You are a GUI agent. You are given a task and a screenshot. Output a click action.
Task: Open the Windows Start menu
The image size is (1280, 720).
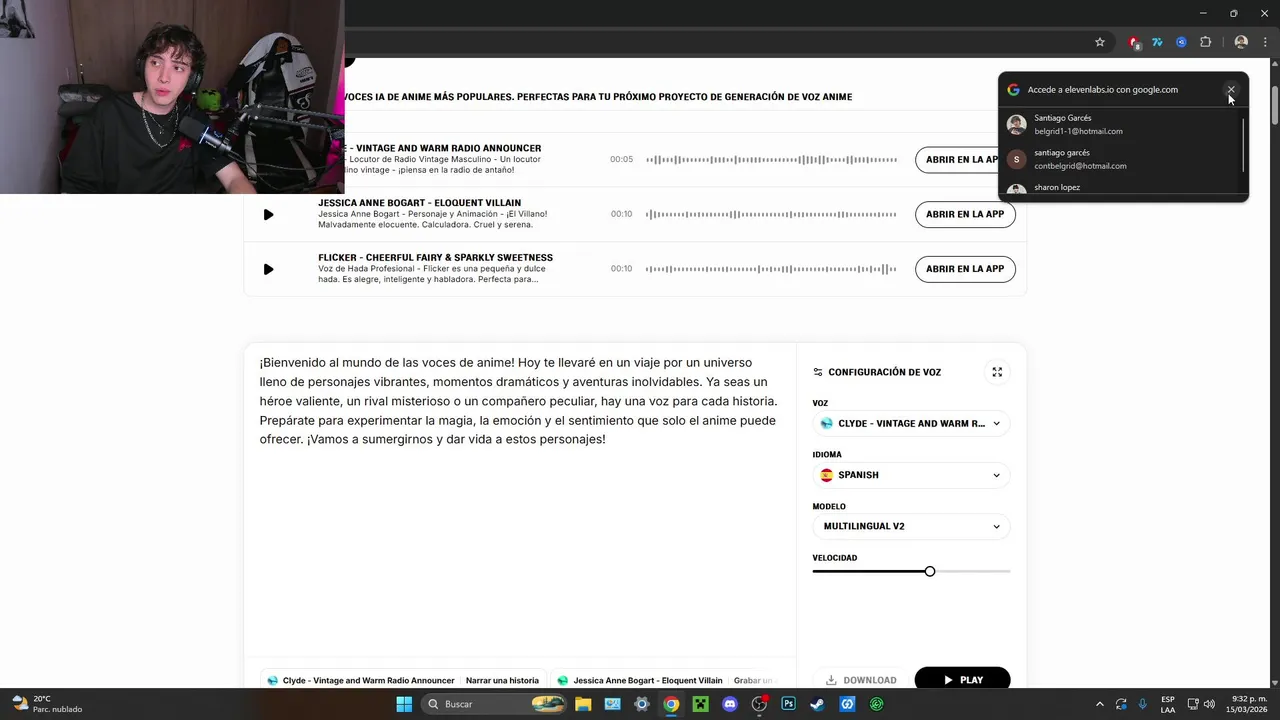404,704
